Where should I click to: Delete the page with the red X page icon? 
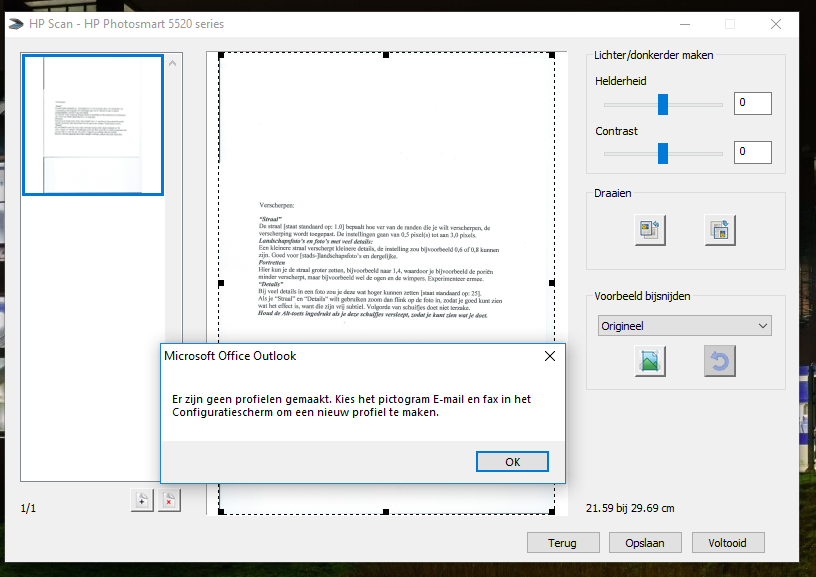click(169, 501)
